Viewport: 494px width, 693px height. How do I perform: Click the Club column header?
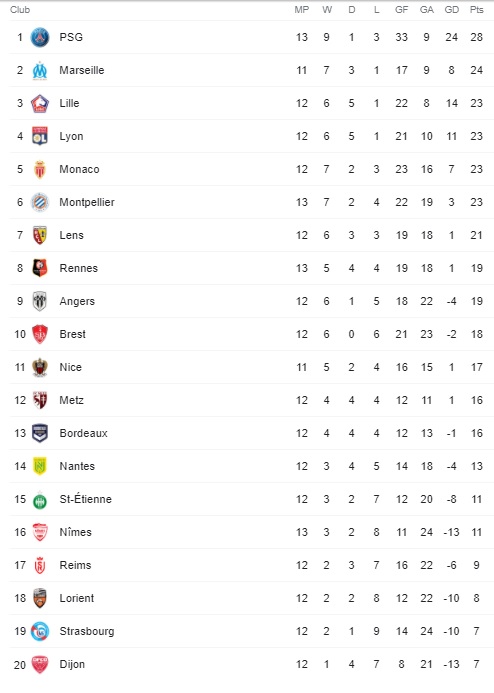click(20, 10)
